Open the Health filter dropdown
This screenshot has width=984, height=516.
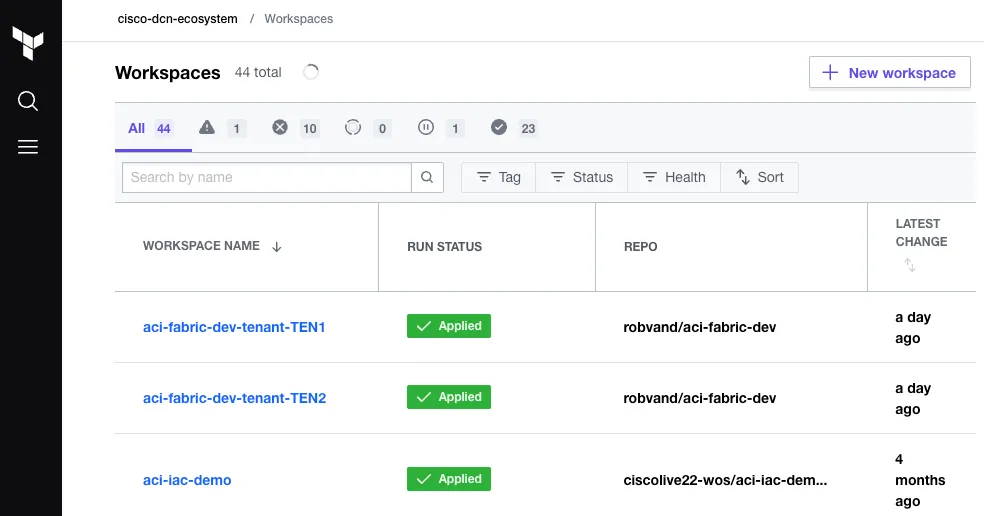click(673, 177)
